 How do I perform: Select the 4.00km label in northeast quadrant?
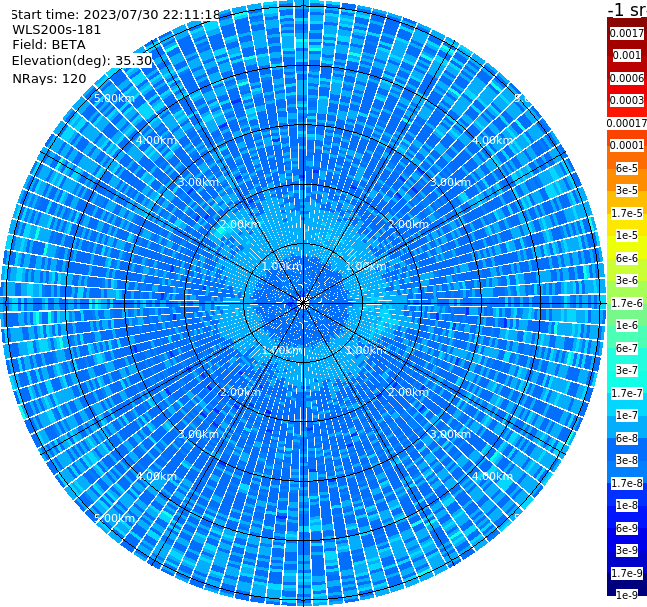492,140
